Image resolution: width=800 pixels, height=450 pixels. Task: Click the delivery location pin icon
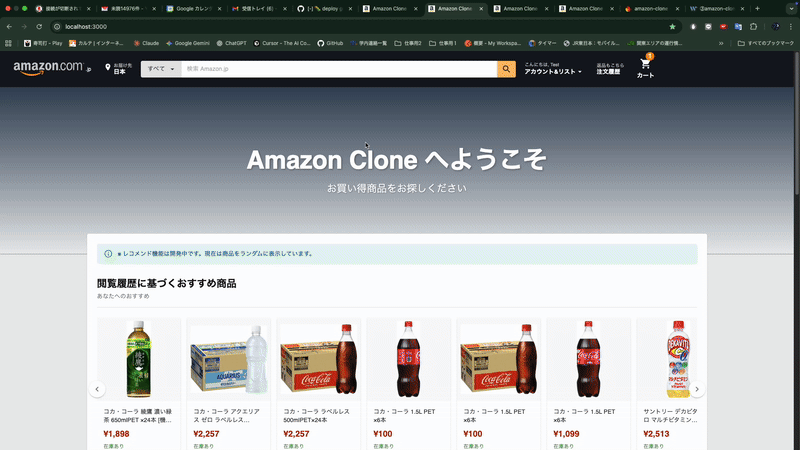pyautogui.click(x=108, y=67)
